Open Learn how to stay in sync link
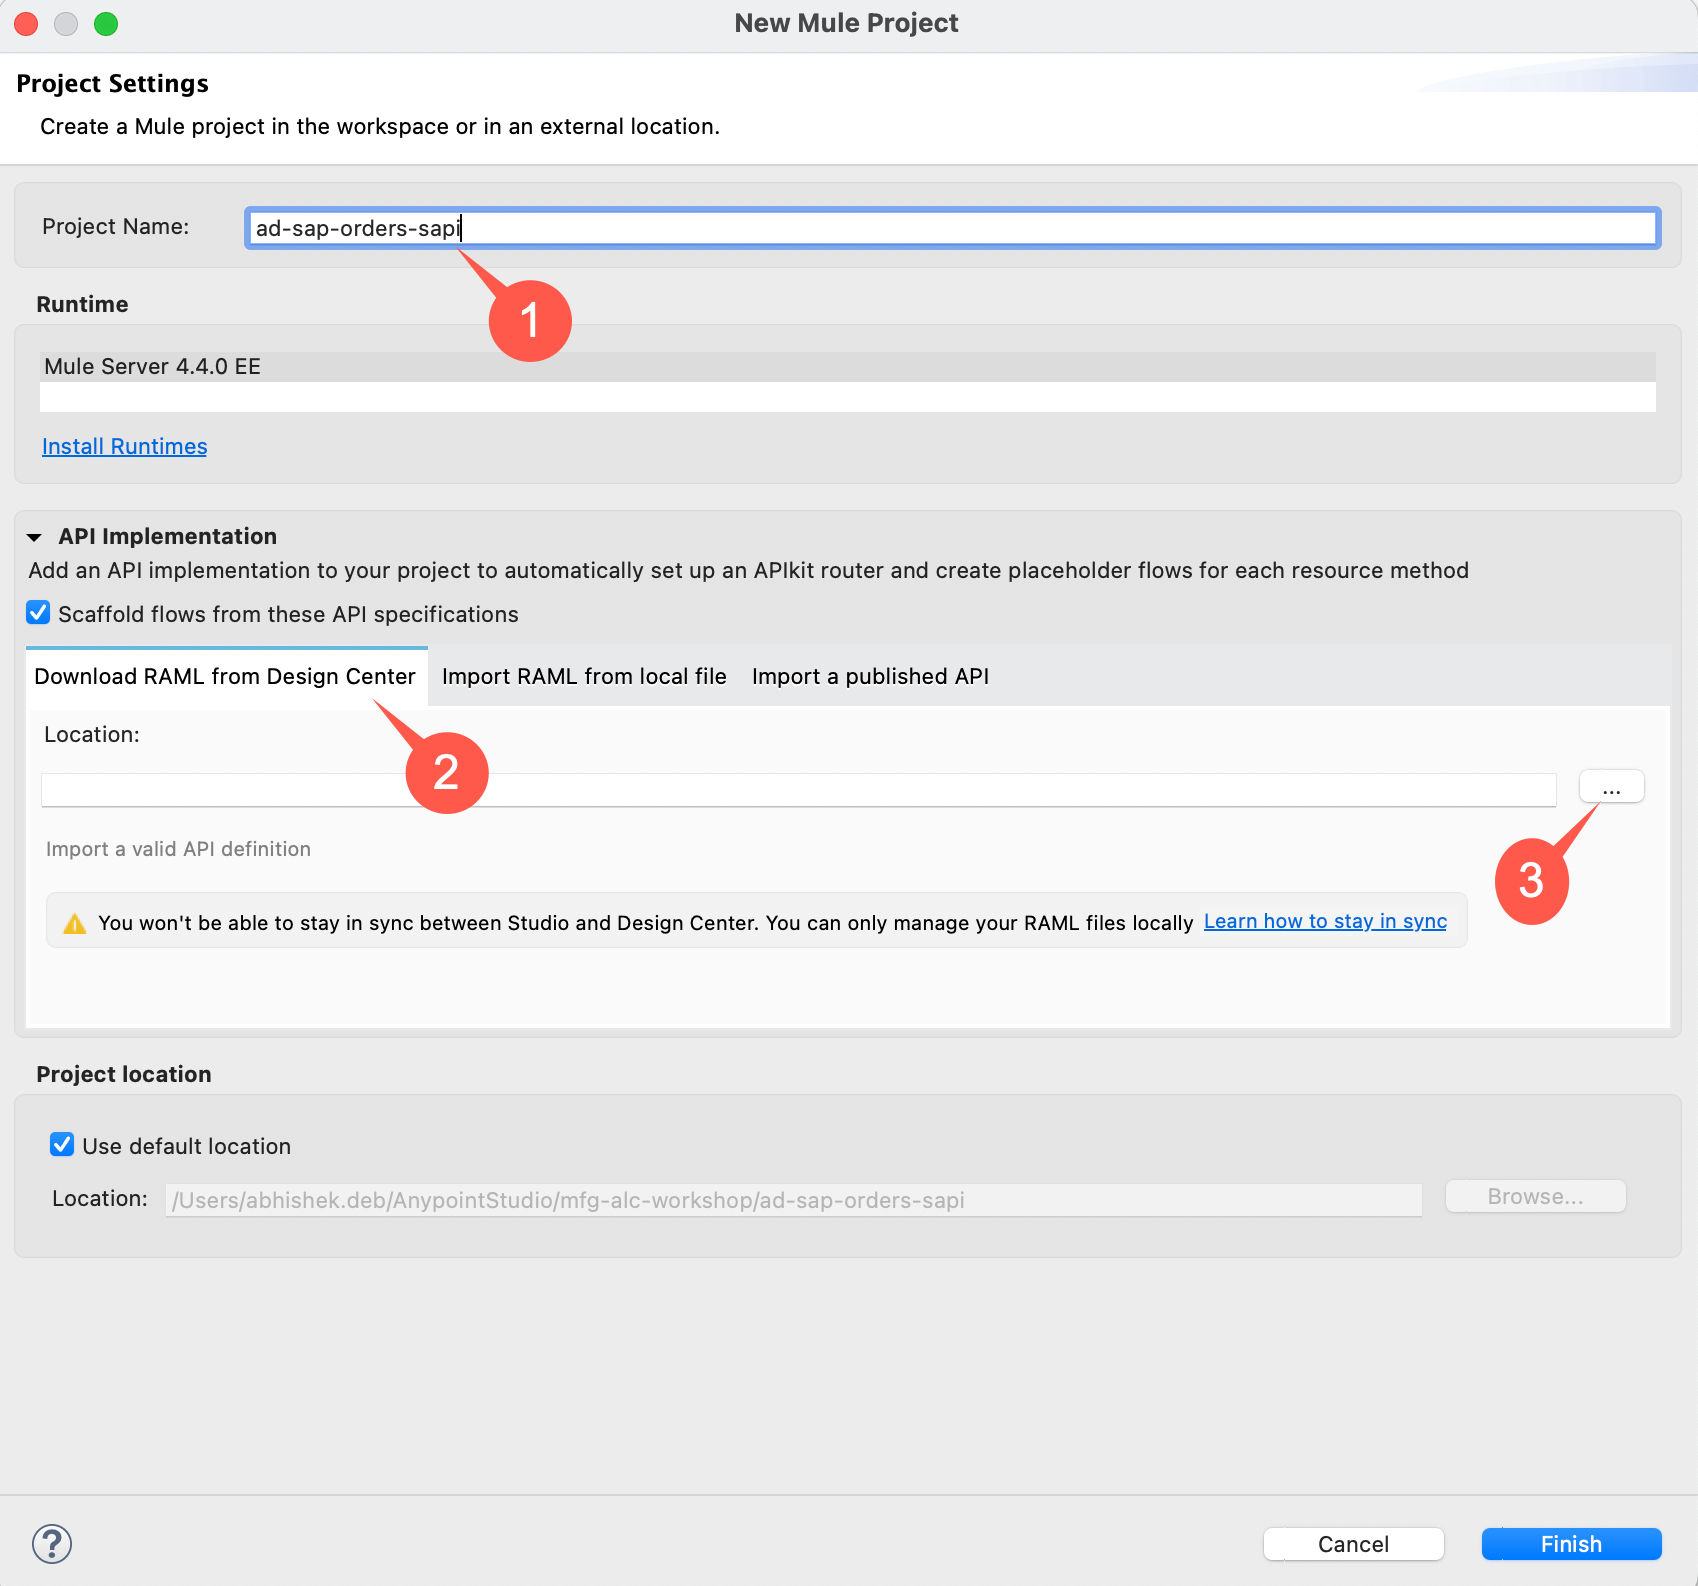Image resolution: width=1698 pixels, height=1586 pixels. pyautogui.click(x=1325, y=921)
